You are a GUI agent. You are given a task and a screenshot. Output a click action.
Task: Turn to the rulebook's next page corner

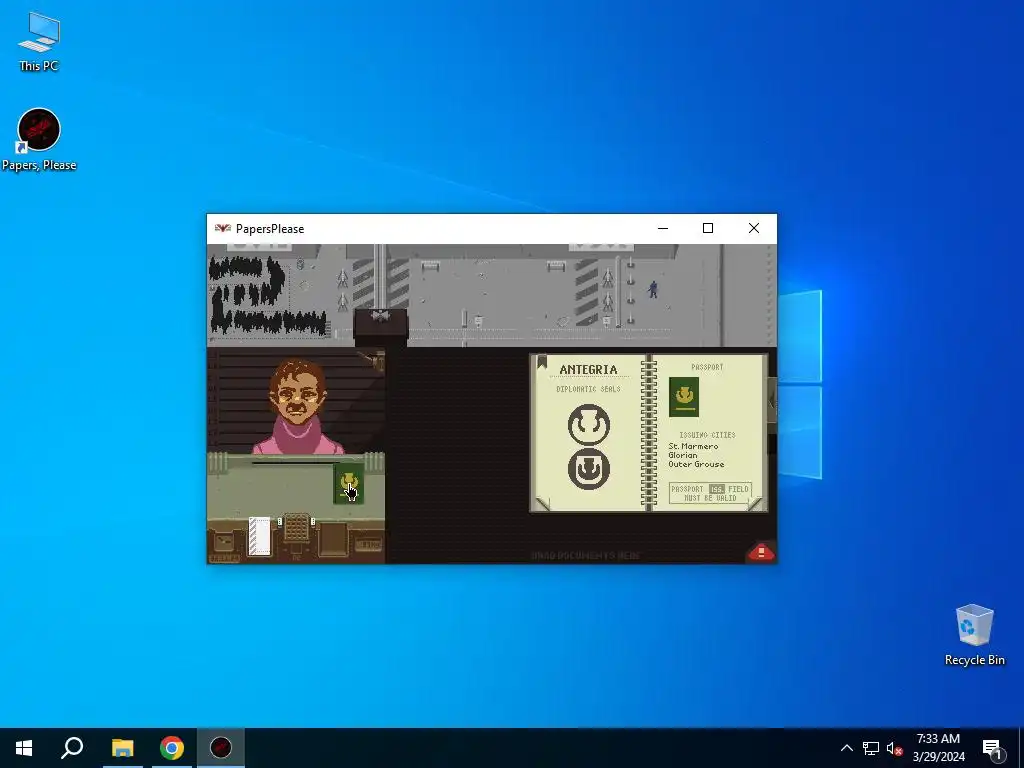[754, 503]
